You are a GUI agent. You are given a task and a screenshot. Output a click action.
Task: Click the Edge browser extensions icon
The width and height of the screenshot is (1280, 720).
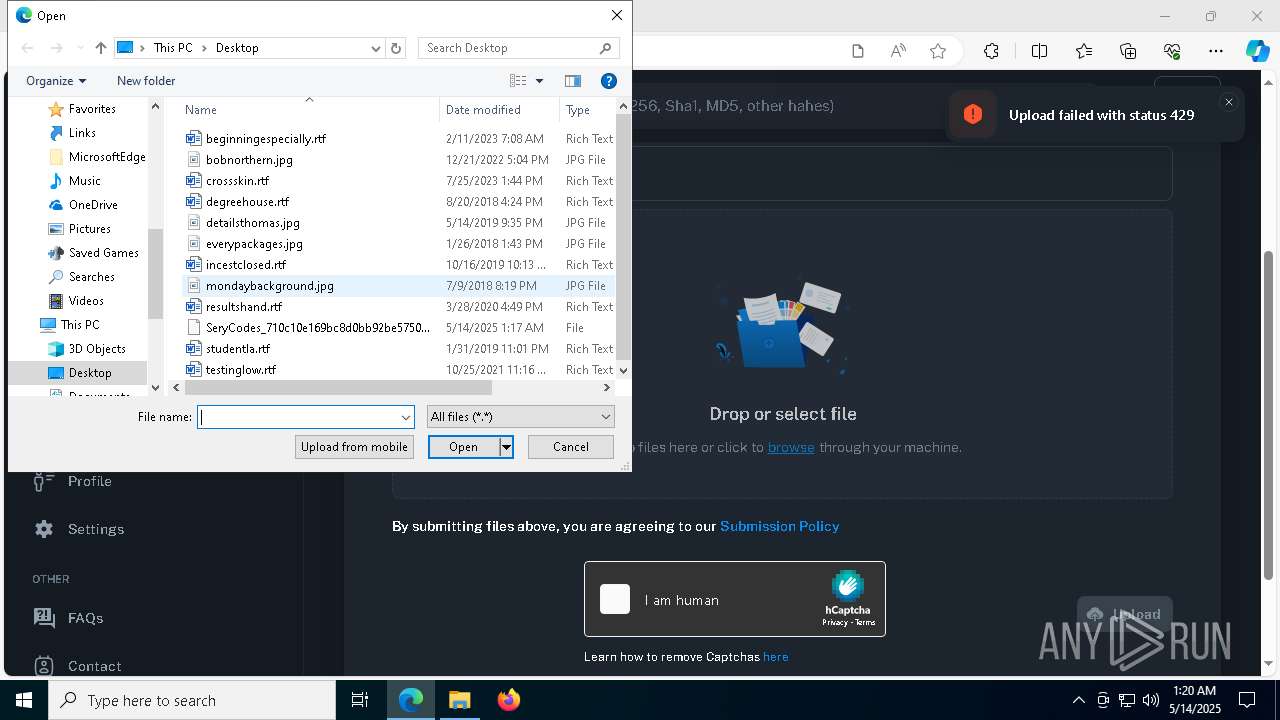click(x=991, y=51)
